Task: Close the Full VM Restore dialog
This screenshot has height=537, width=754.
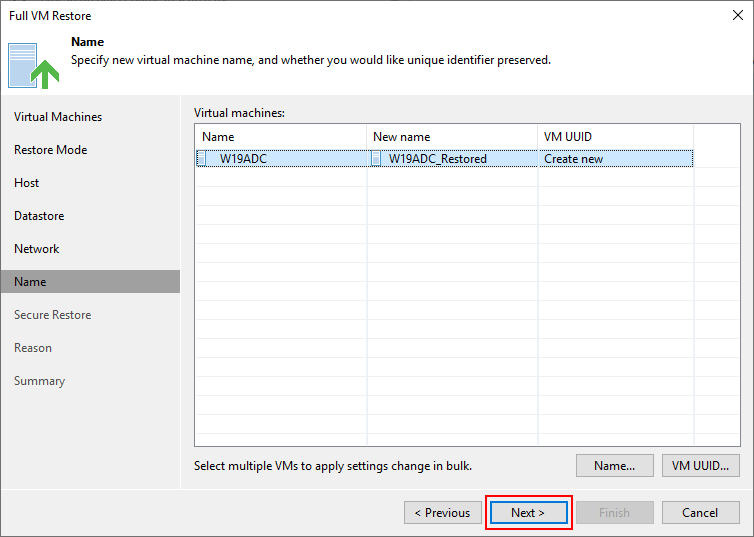Action: pyautogui.click(x=738, y=15)
